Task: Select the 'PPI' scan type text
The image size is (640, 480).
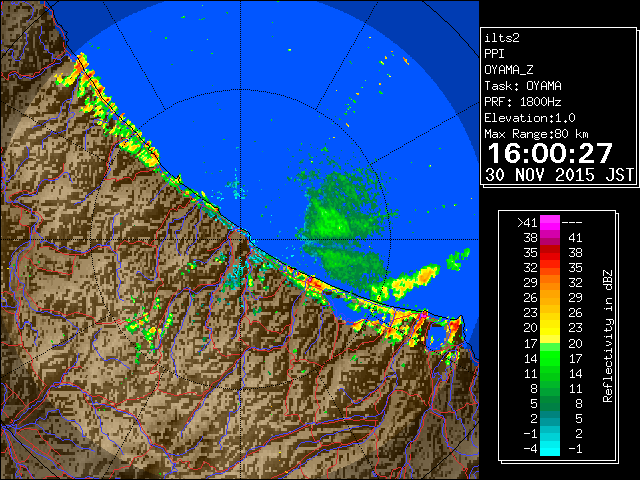Action: [x=494, y=54]
